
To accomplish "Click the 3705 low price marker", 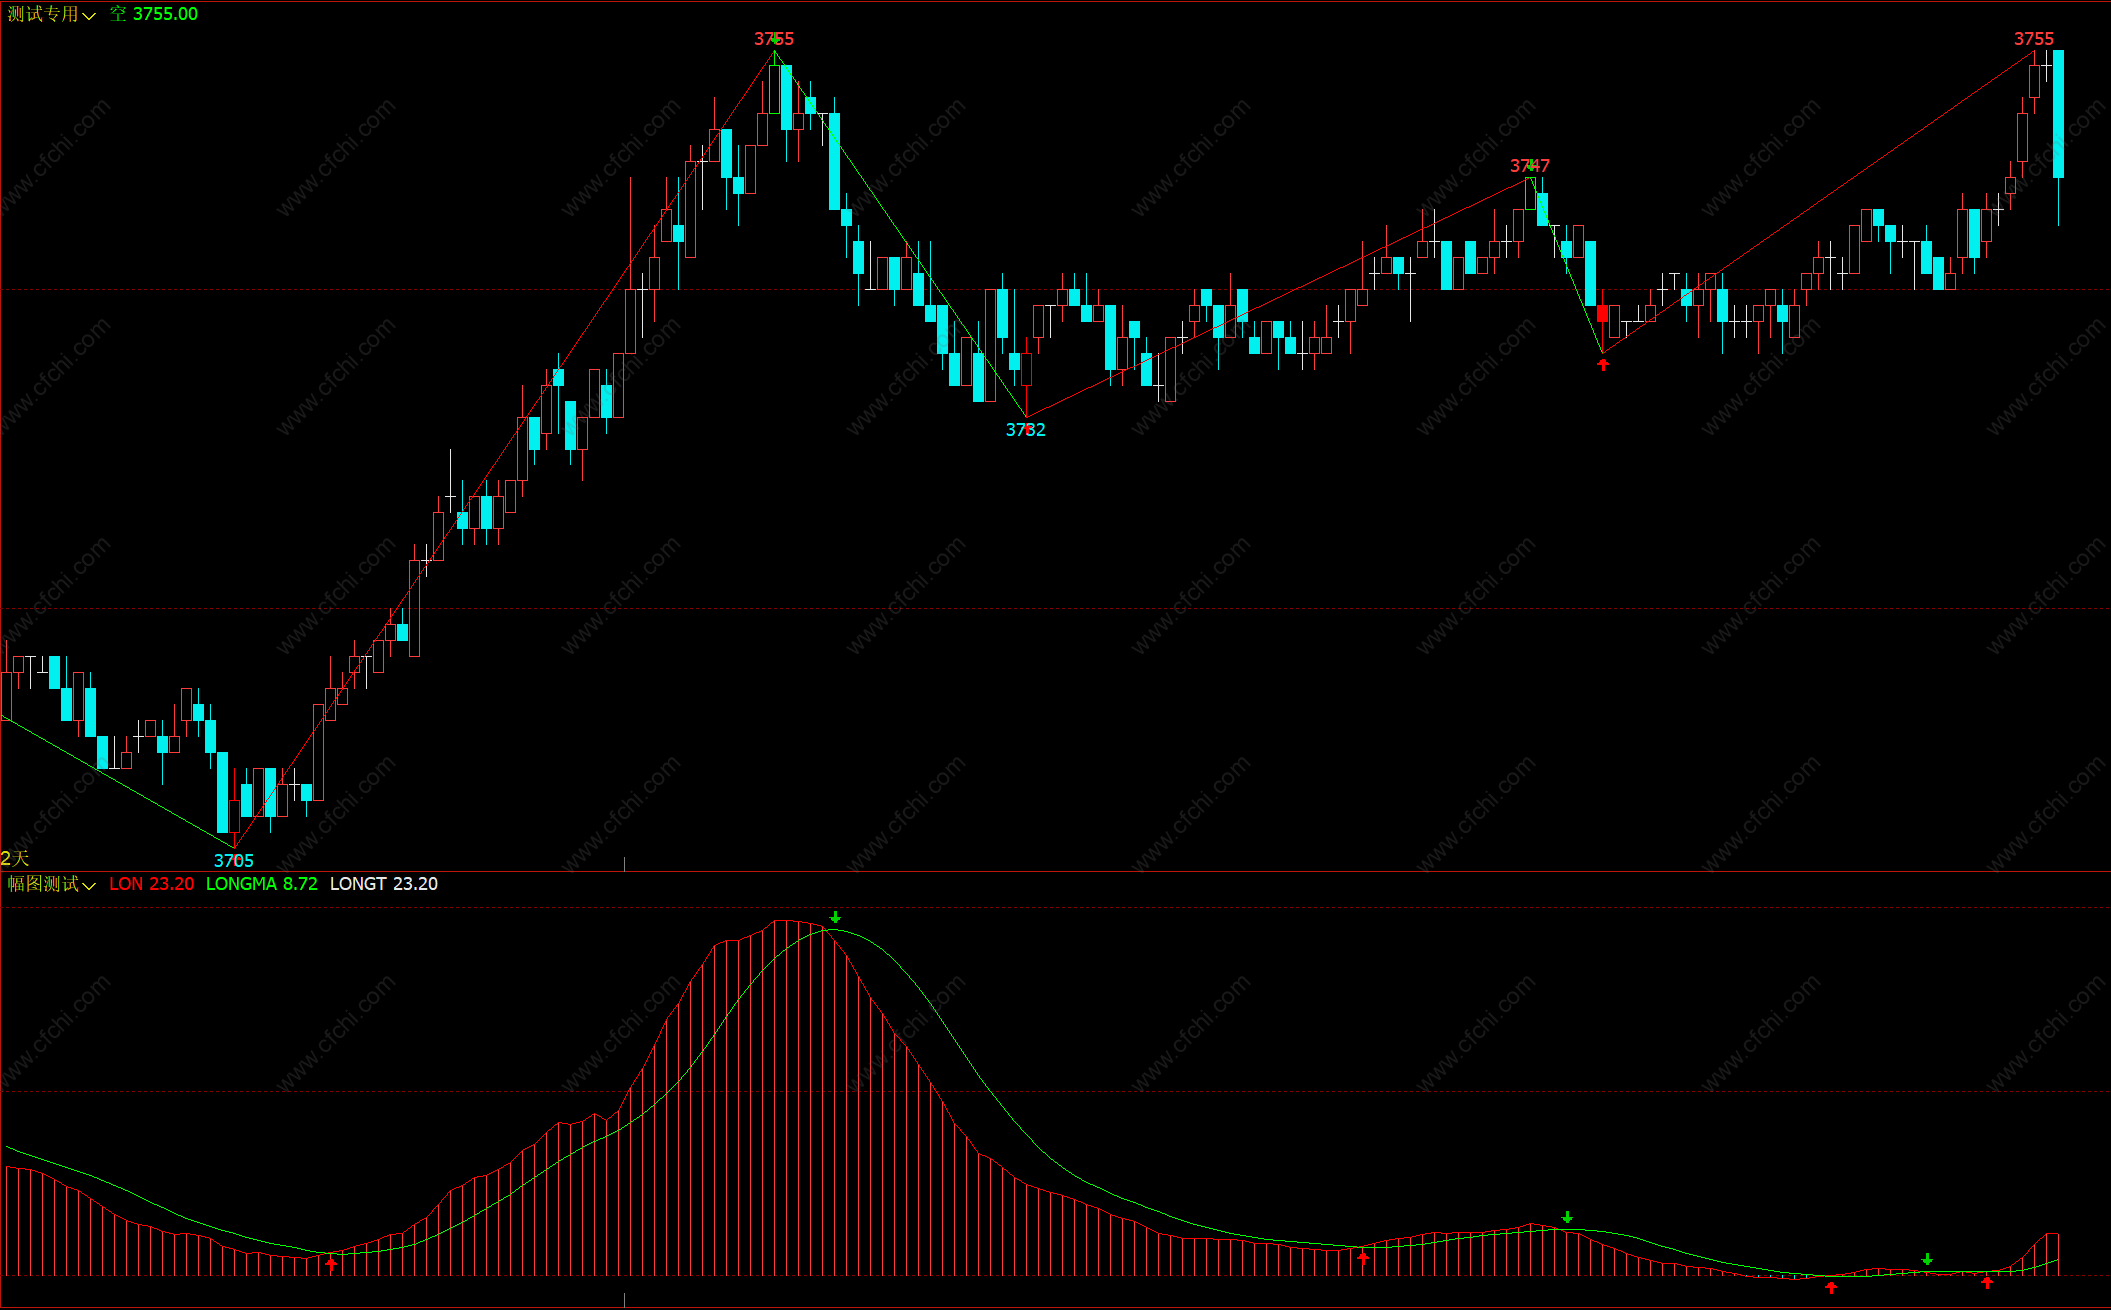I will (233, 860).
